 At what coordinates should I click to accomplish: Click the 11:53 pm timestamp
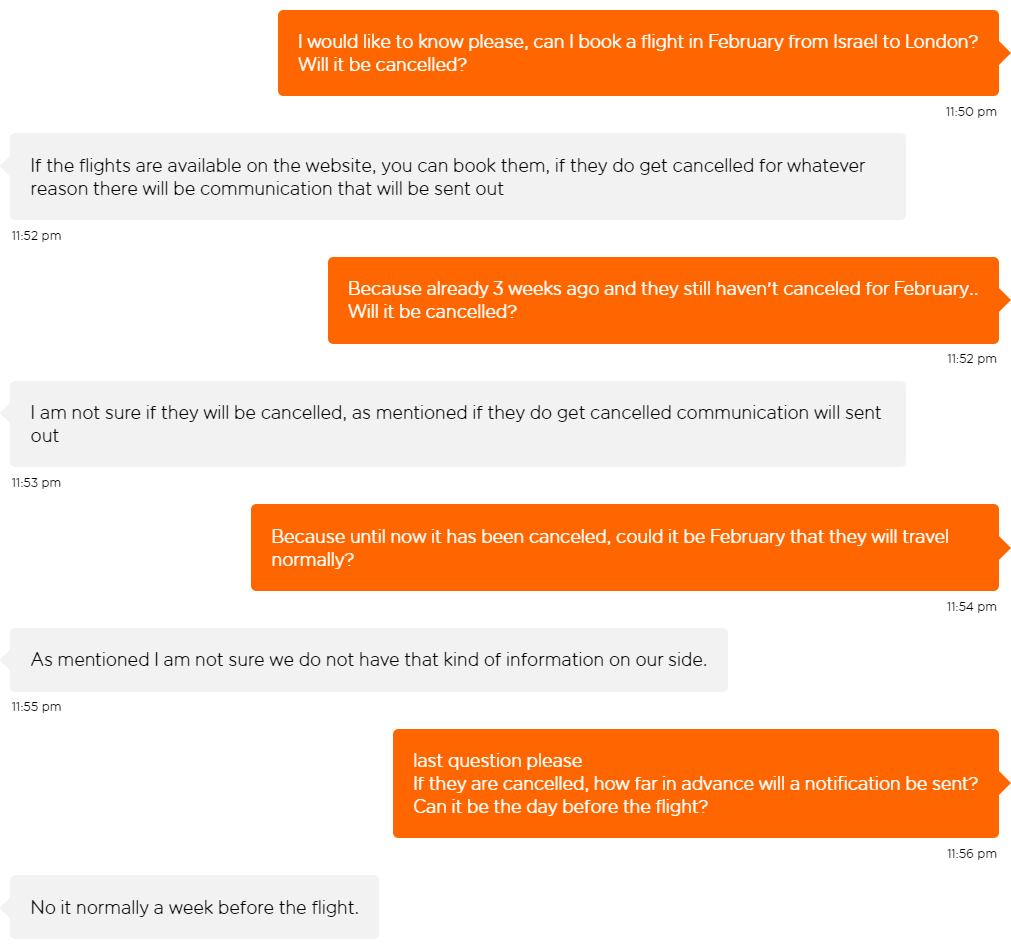[x=36, y=483]
